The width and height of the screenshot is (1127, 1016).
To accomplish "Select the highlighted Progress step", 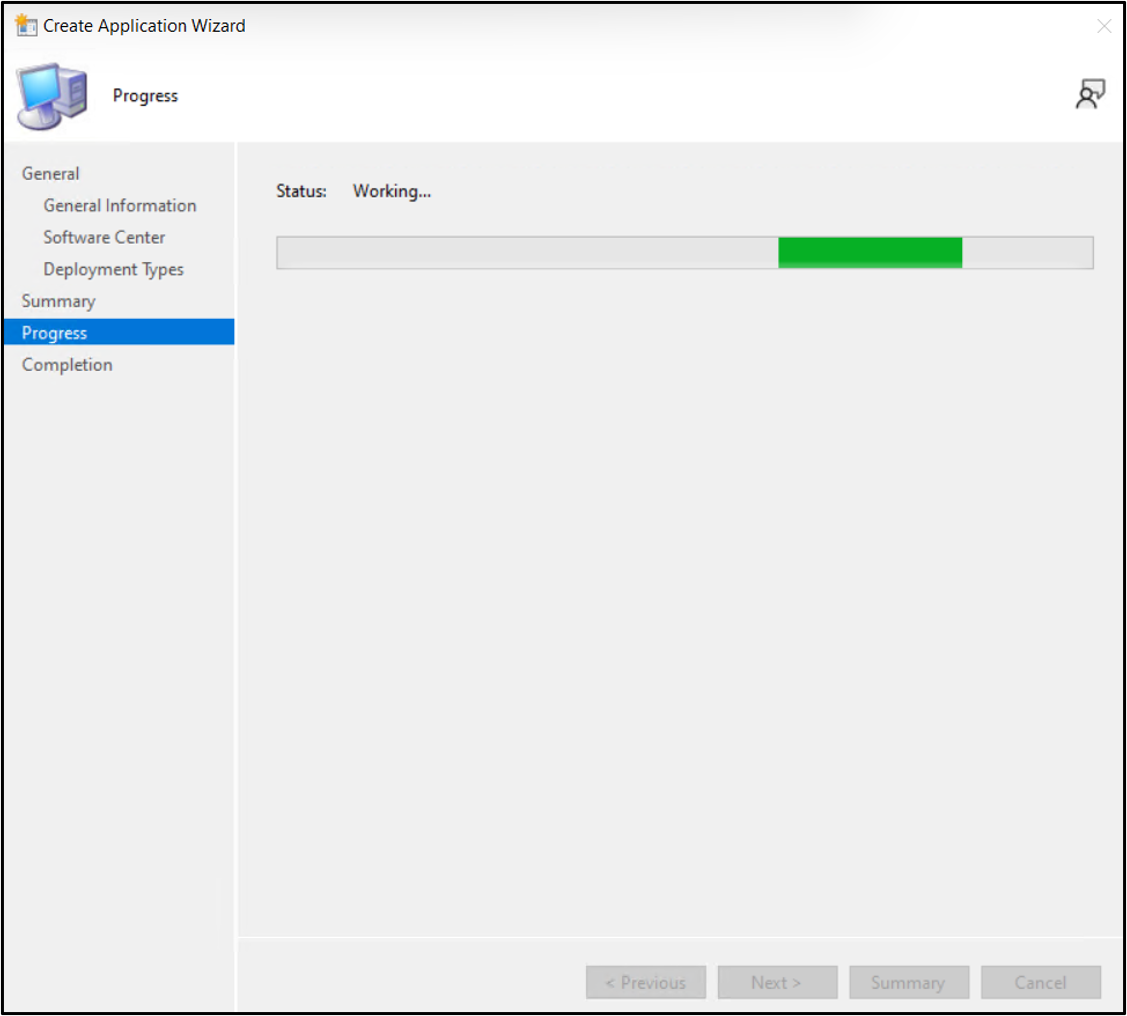I will [x=119, y=332].
